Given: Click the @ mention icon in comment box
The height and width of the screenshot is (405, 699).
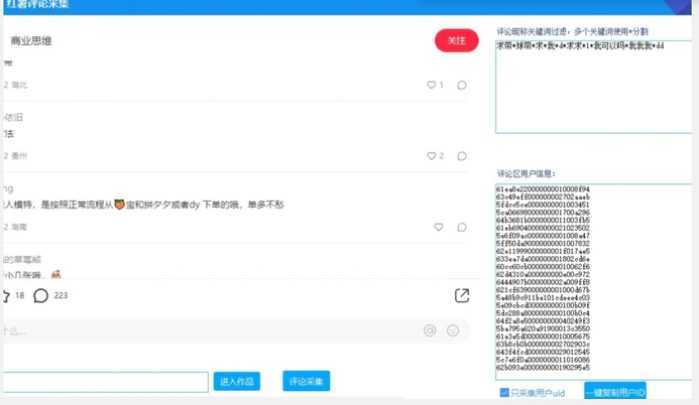Looking at the screenshot, I should [430, 331].
